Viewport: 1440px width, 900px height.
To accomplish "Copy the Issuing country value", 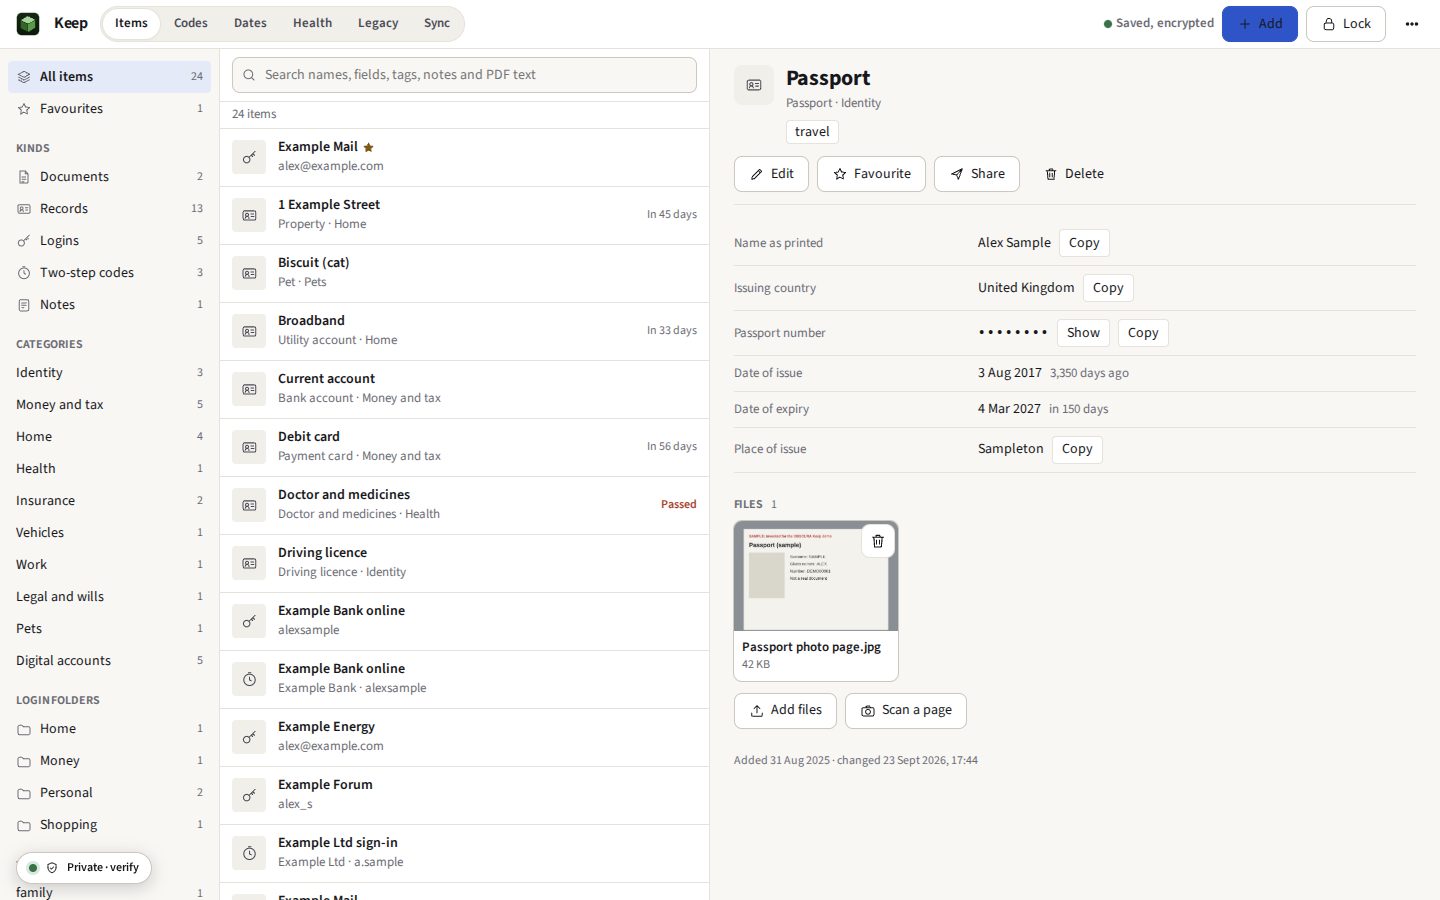I will 1108,288.
